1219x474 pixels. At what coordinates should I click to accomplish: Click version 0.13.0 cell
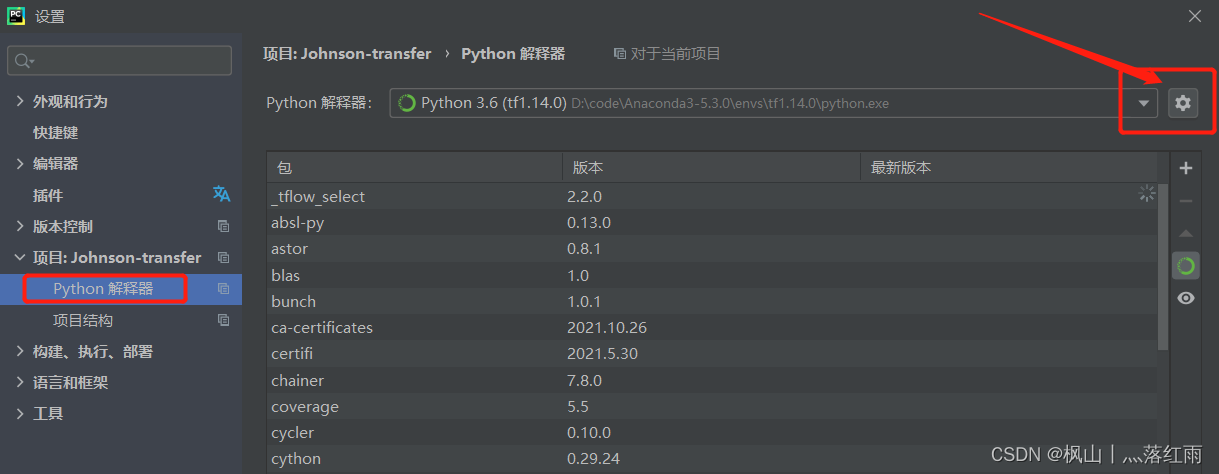(x=589, y=223)
